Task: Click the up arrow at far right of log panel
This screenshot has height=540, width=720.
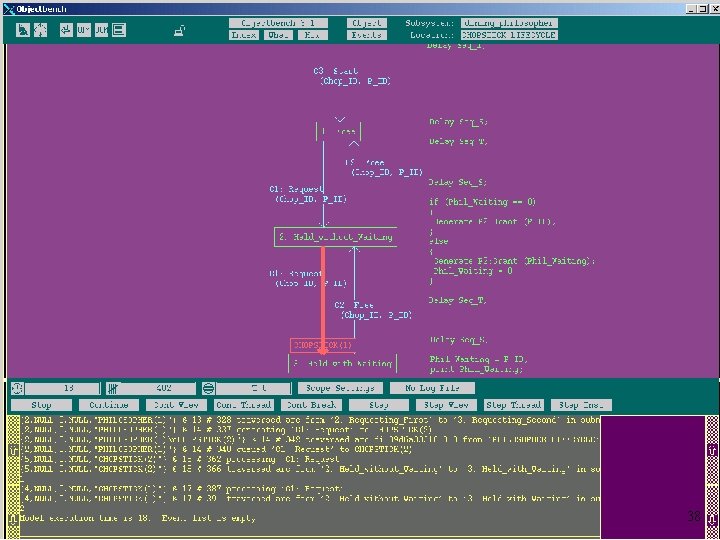Action: click(712, 450)
